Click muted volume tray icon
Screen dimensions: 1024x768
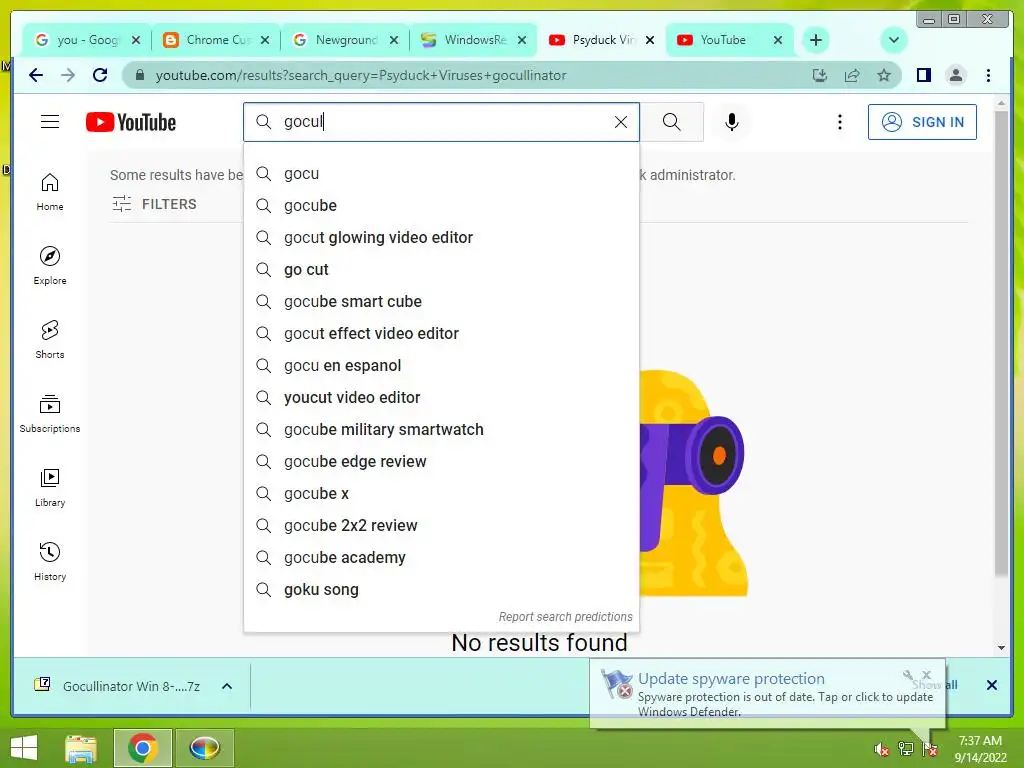coord(882,749)
